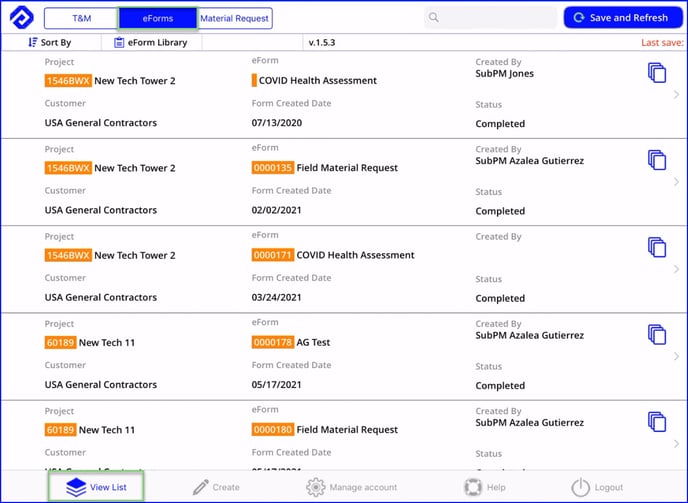Screen dimensions: 688x503
Task: Click the Manage account gear icon
Action: coord(315,487)
